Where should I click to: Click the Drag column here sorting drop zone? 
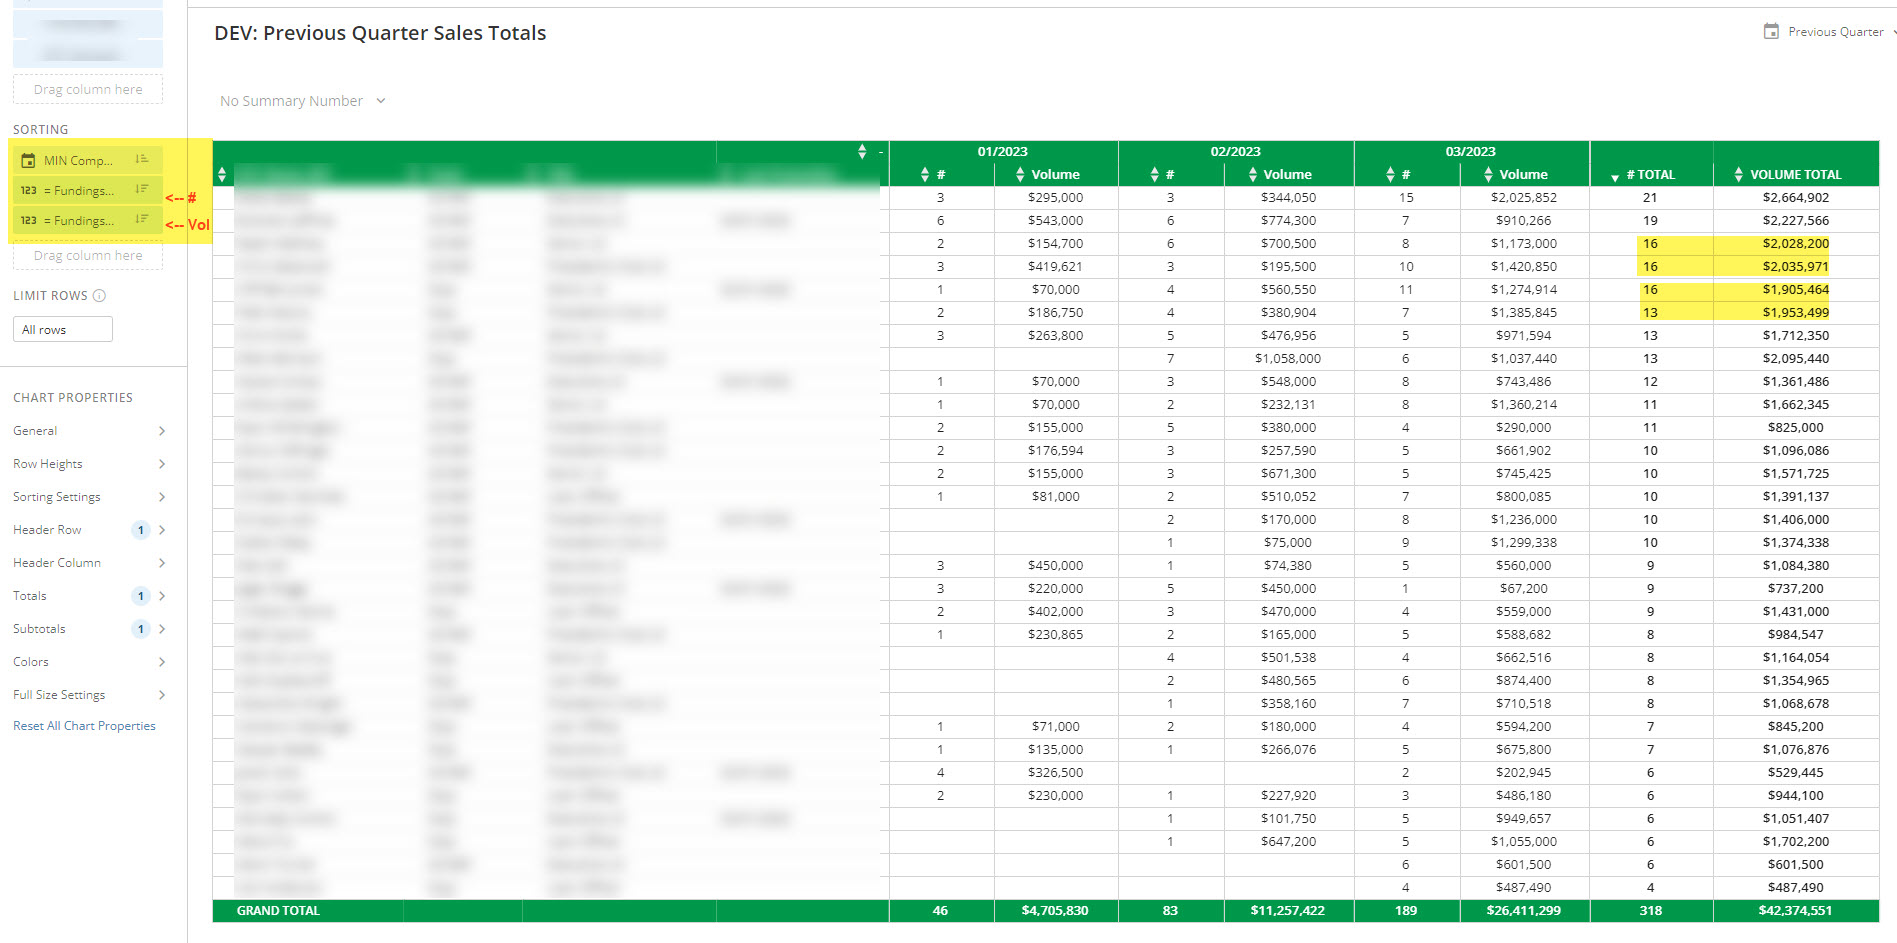point(87,255)
